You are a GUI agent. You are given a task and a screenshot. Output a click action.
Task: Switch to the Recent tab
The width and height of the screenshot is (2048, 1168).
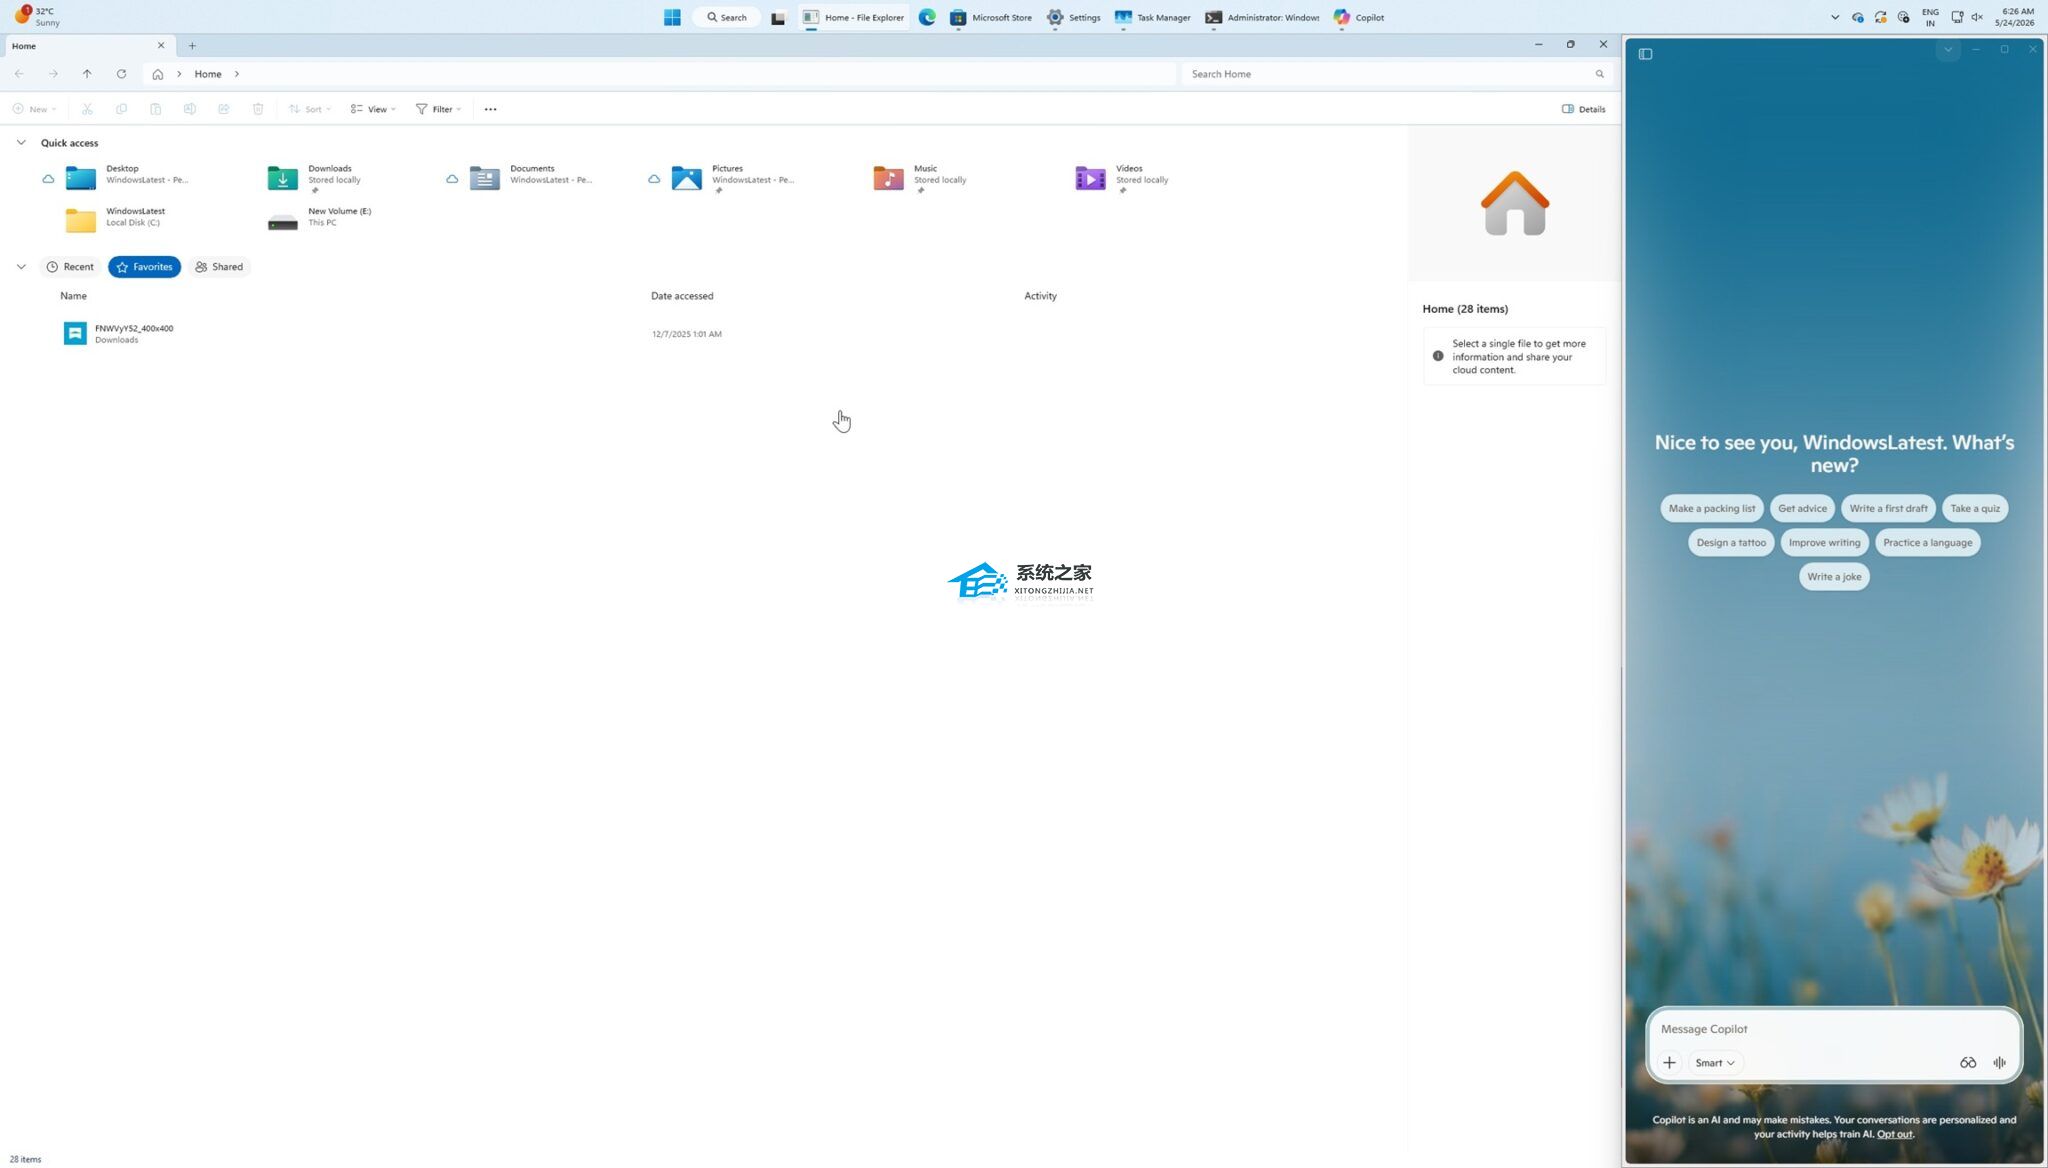point(70,267)
